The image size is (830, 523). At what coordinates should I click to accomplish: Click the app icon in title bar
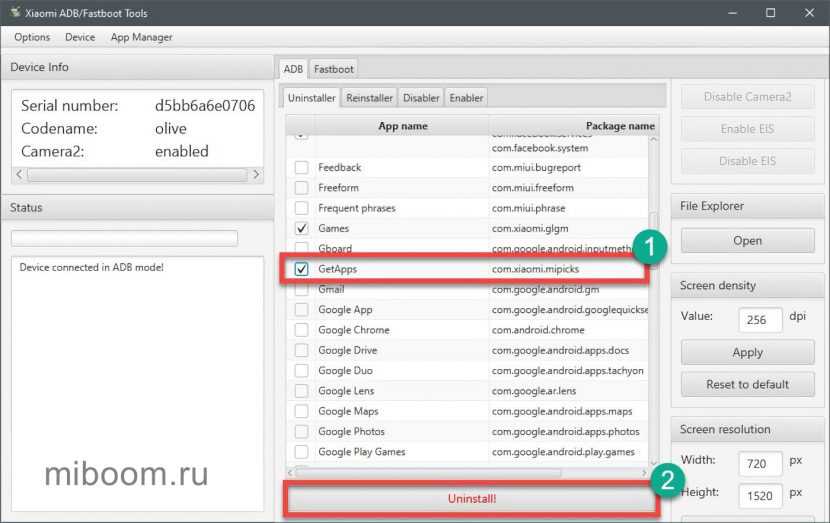(13, 12)
